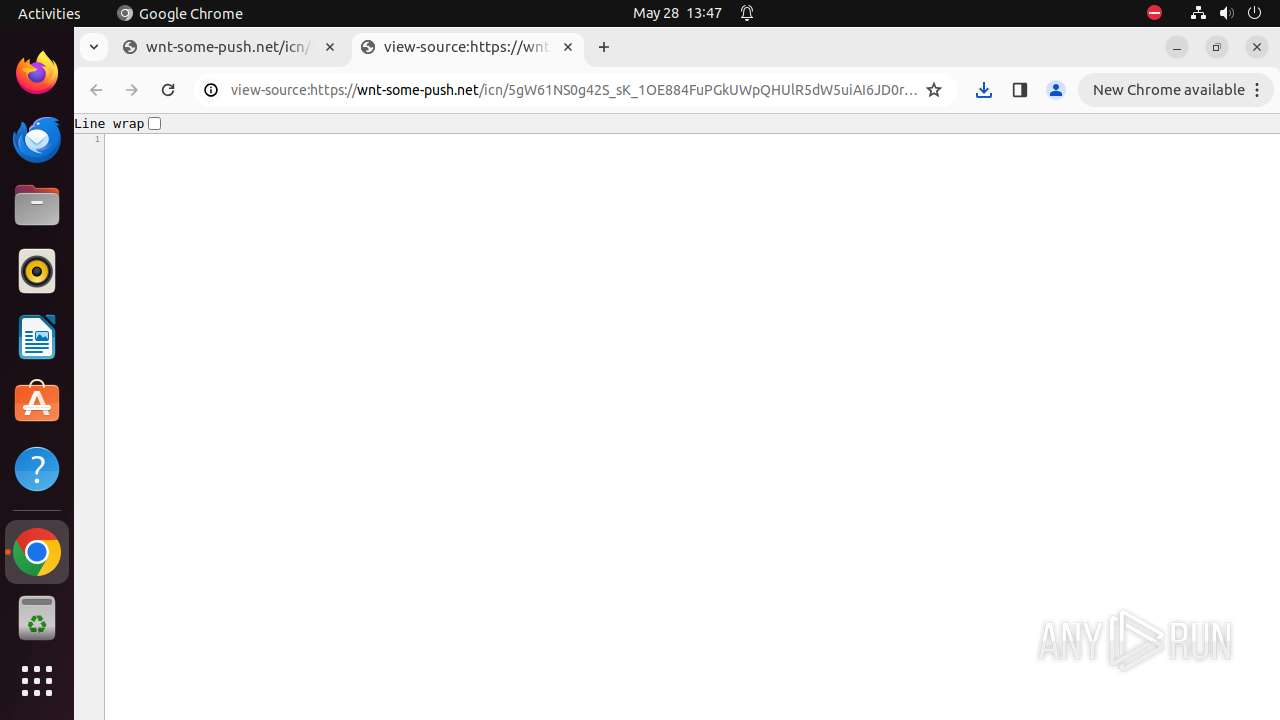This screenshot has height=720, width=1280.
Task: Open Ubuntu Software from the dock
Action: tap(37, 403)
